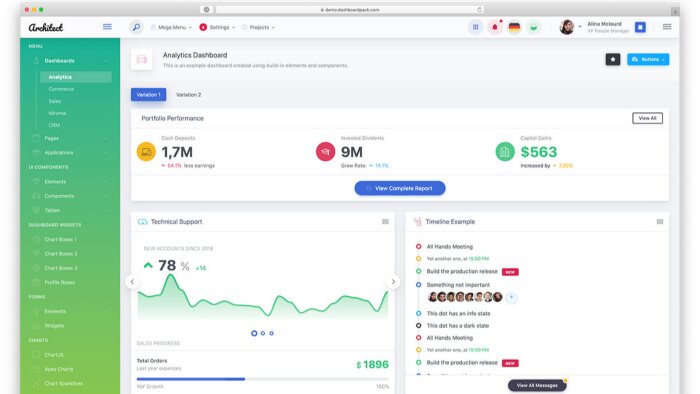Click the blue calendar square icon beside the user name
700x394 pixels.
(x=640, y=27)
